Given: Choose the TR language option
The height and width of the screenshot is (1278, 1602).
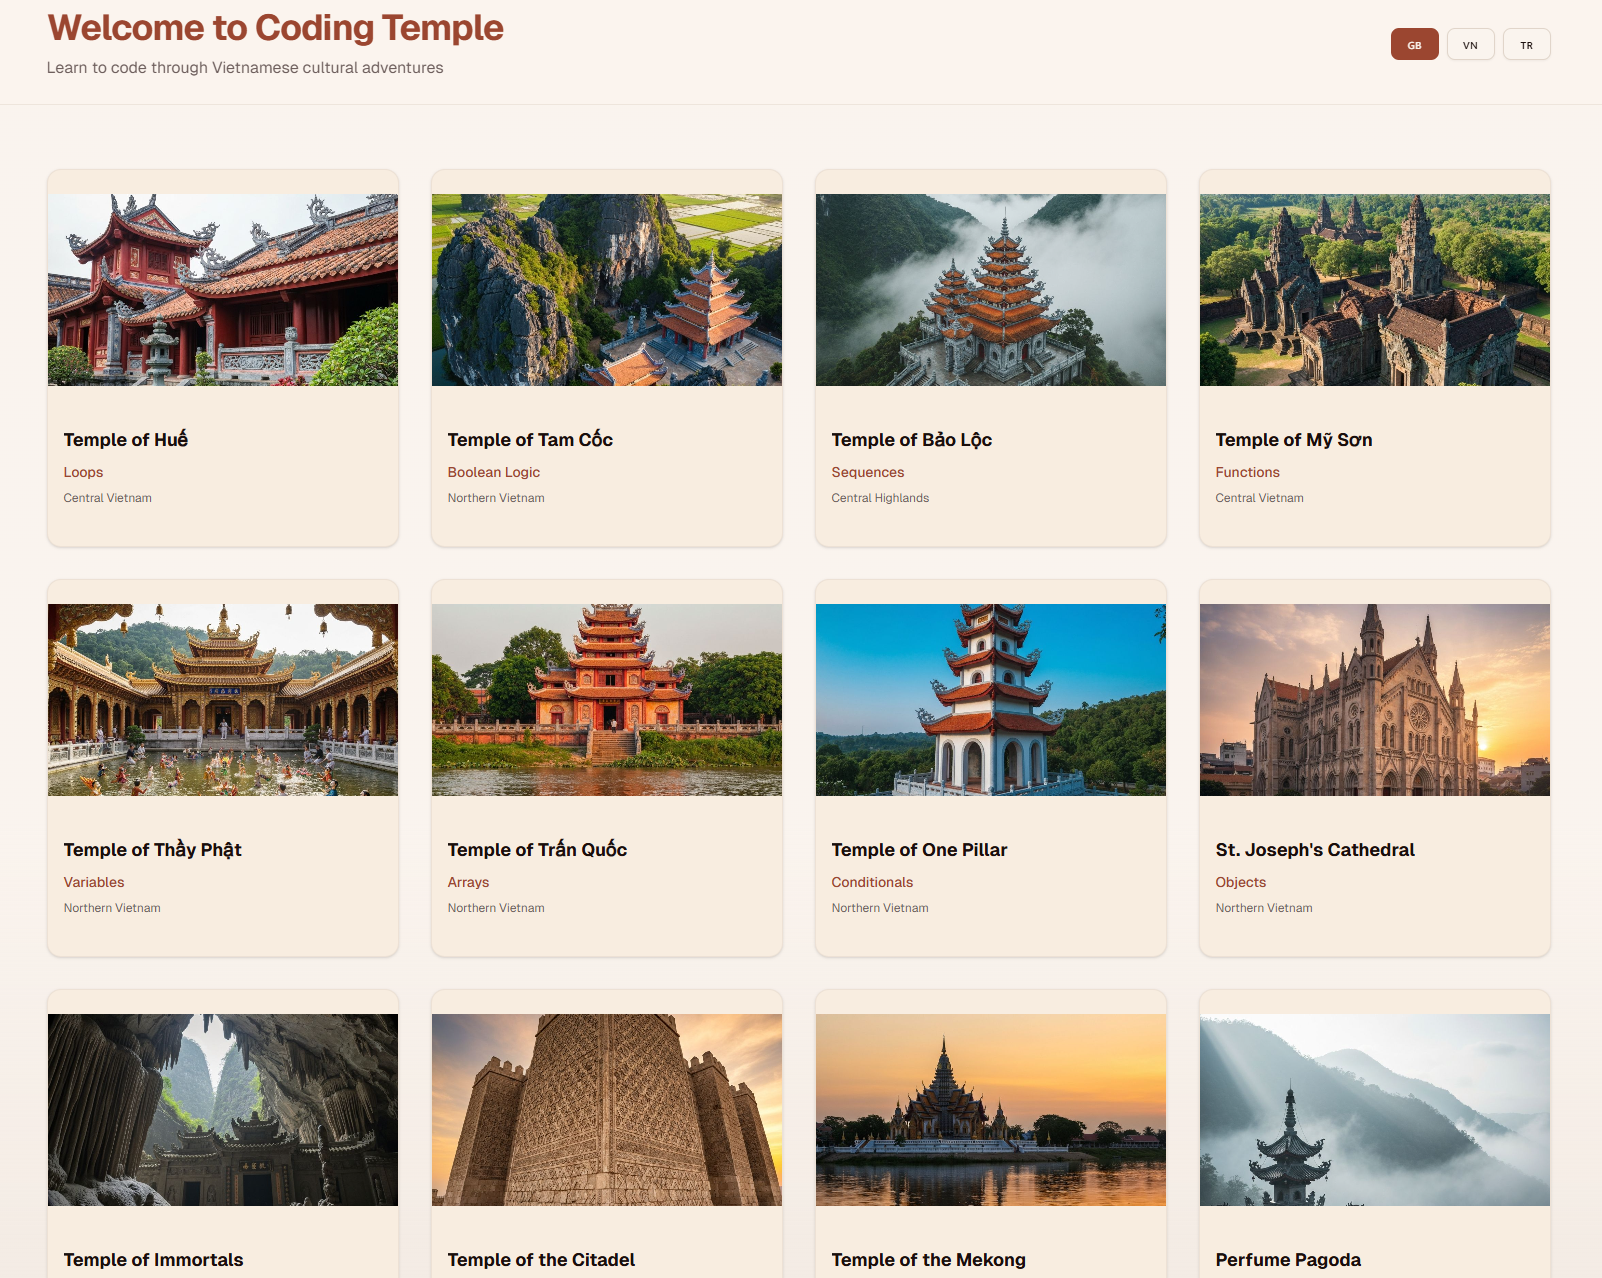Looking at the screenshot, I should tap(1526, 45).
